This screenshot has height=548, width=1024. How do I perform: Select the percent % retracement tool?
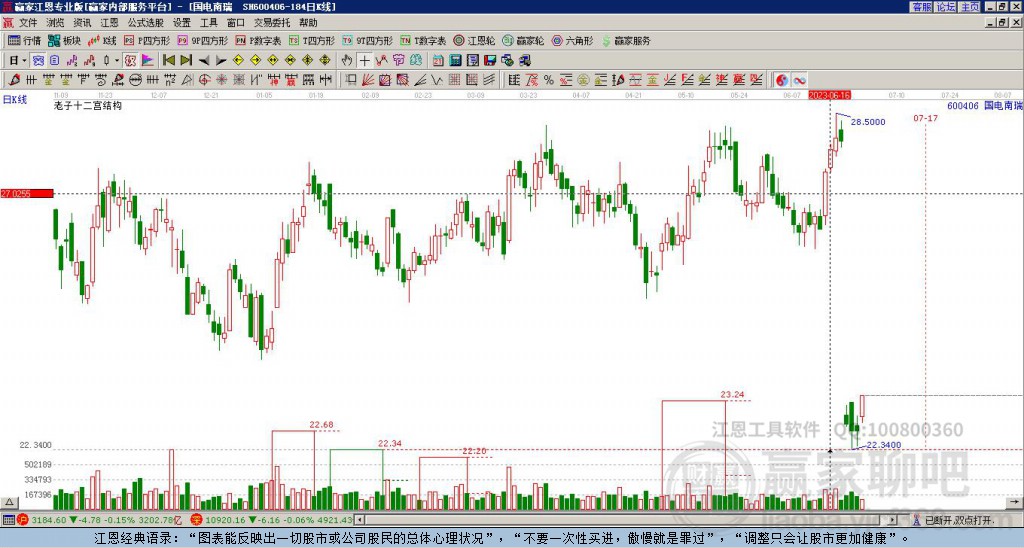click(549, 80)
